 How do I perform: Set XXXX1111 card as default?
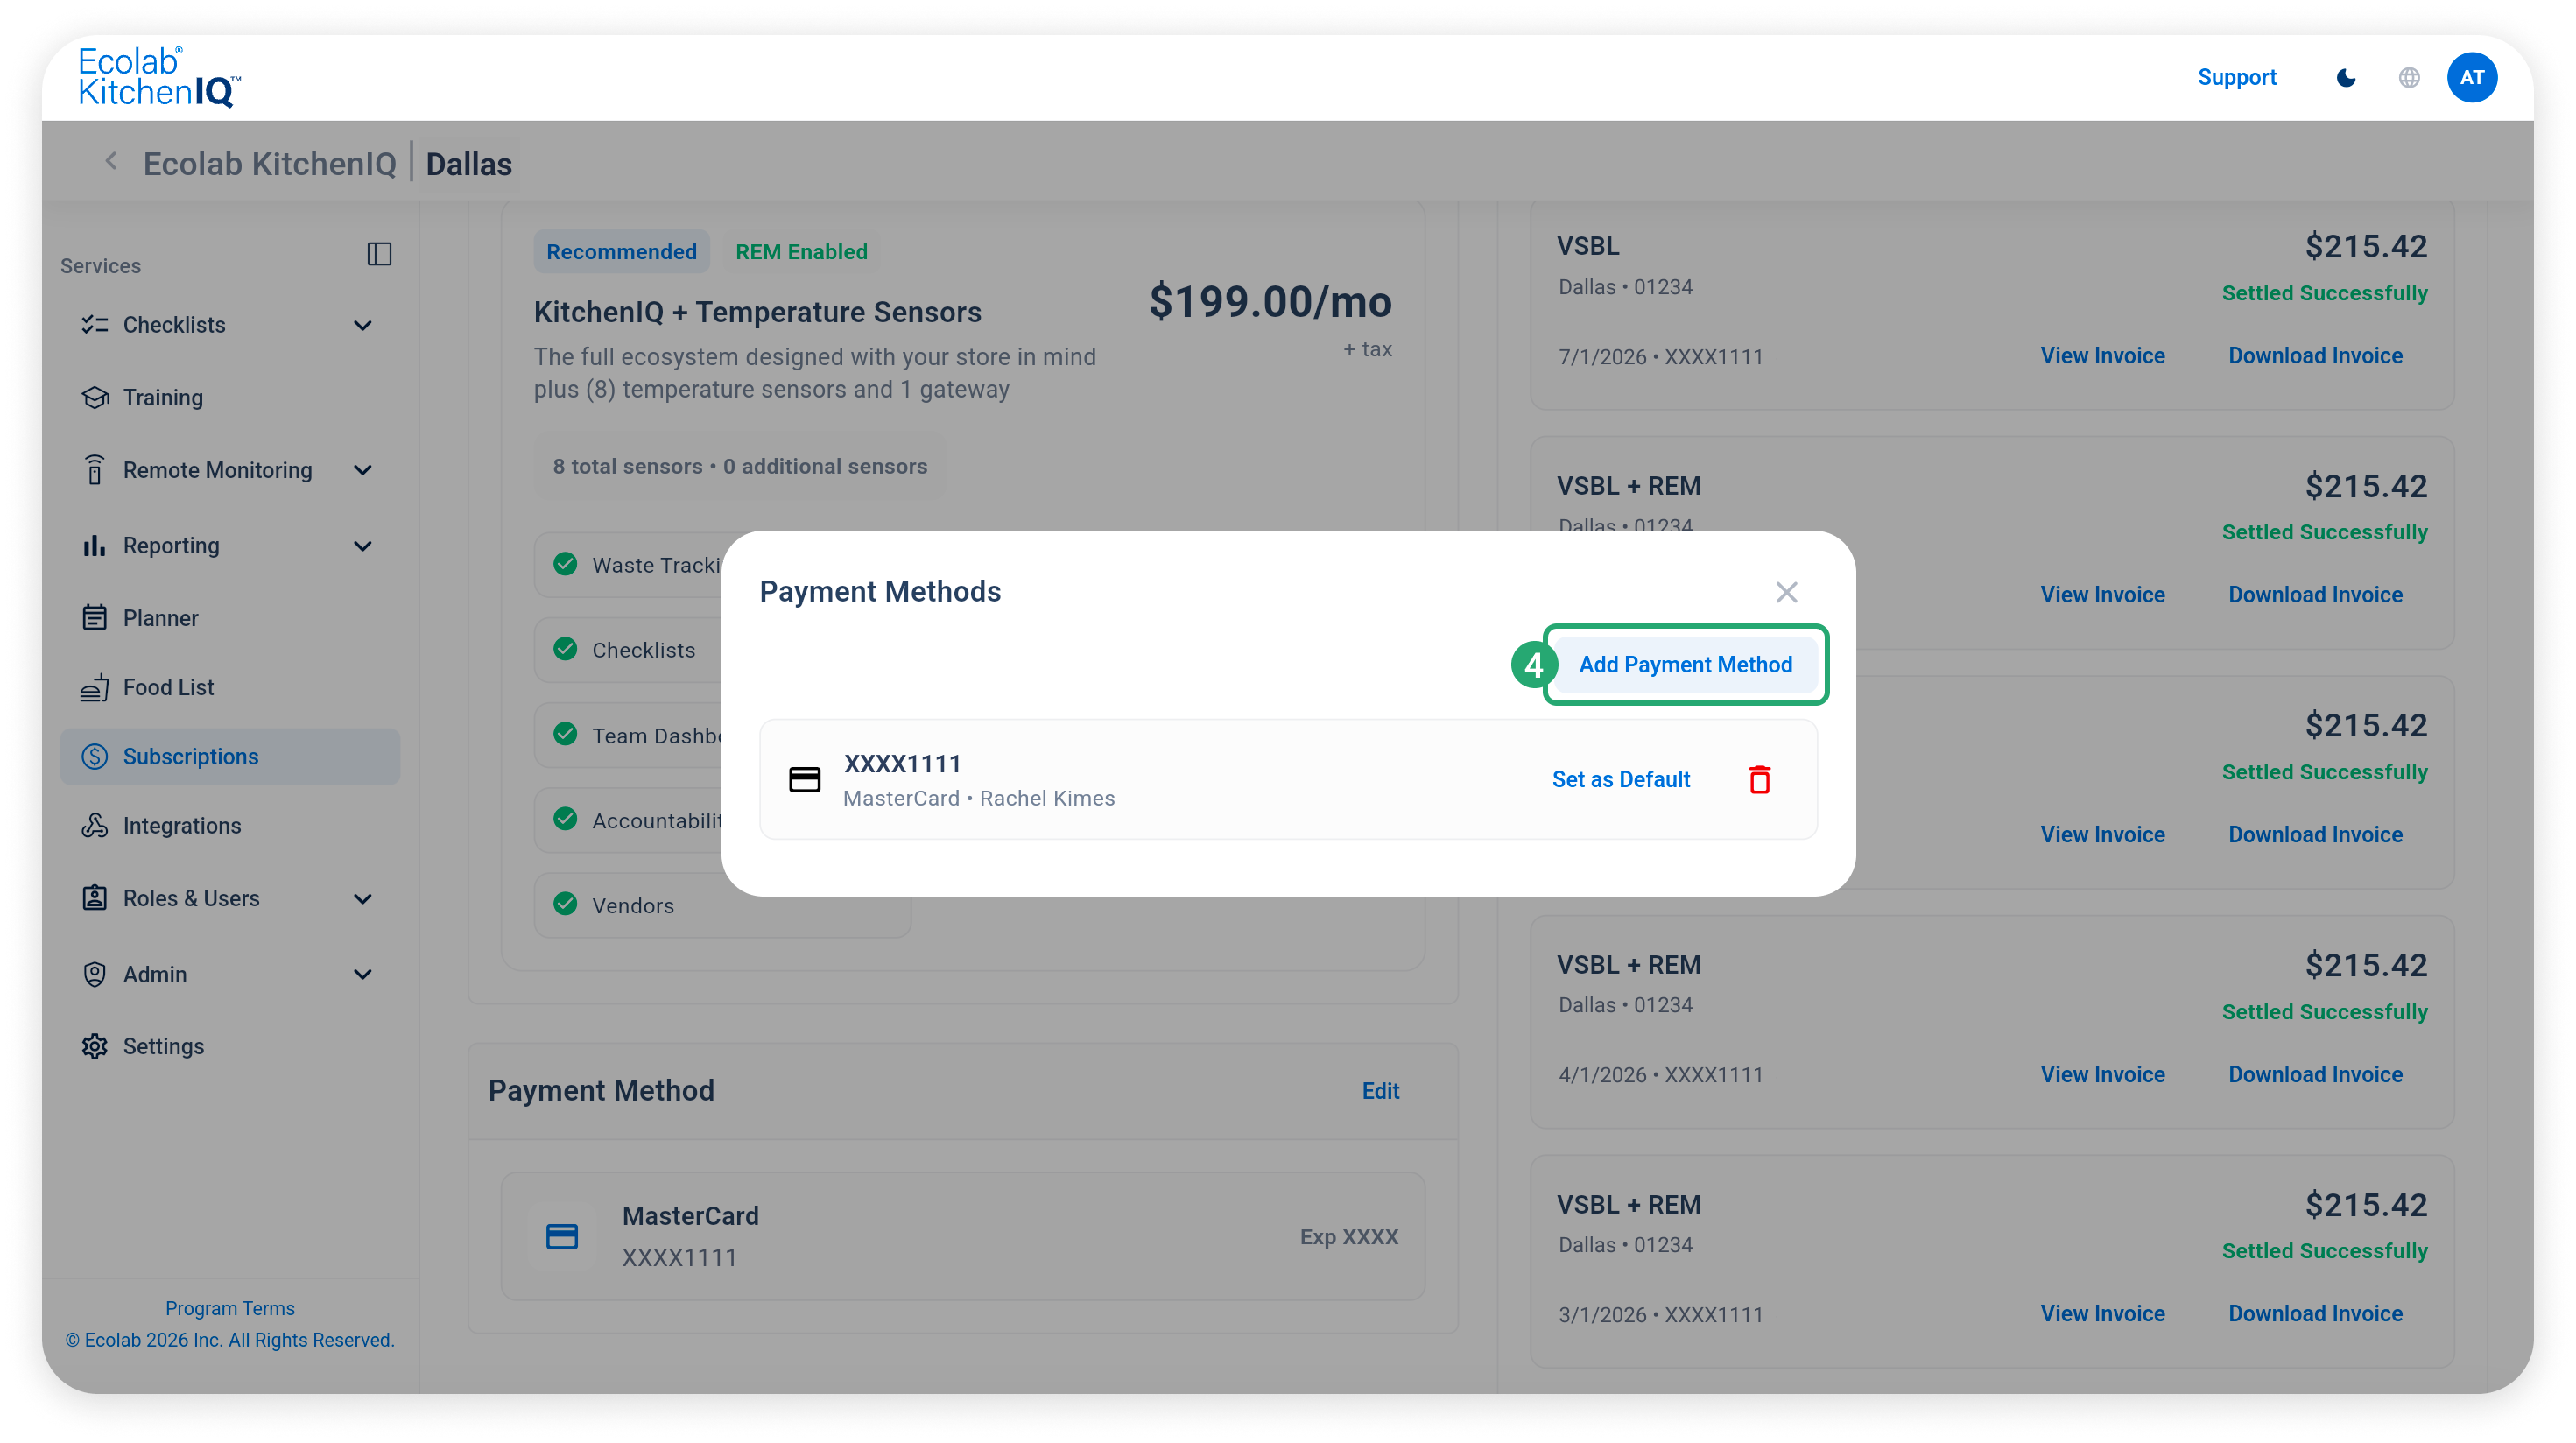(x=1620, y=780)
